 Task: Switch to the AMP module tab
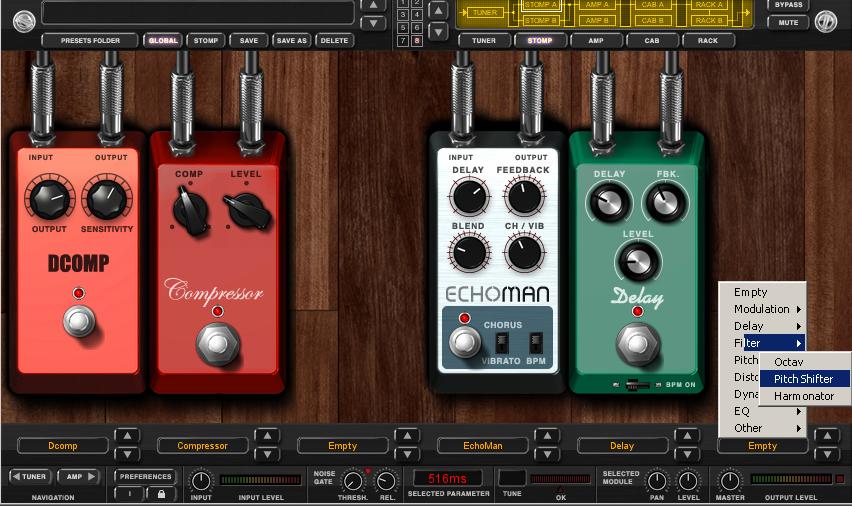(596, 41)
